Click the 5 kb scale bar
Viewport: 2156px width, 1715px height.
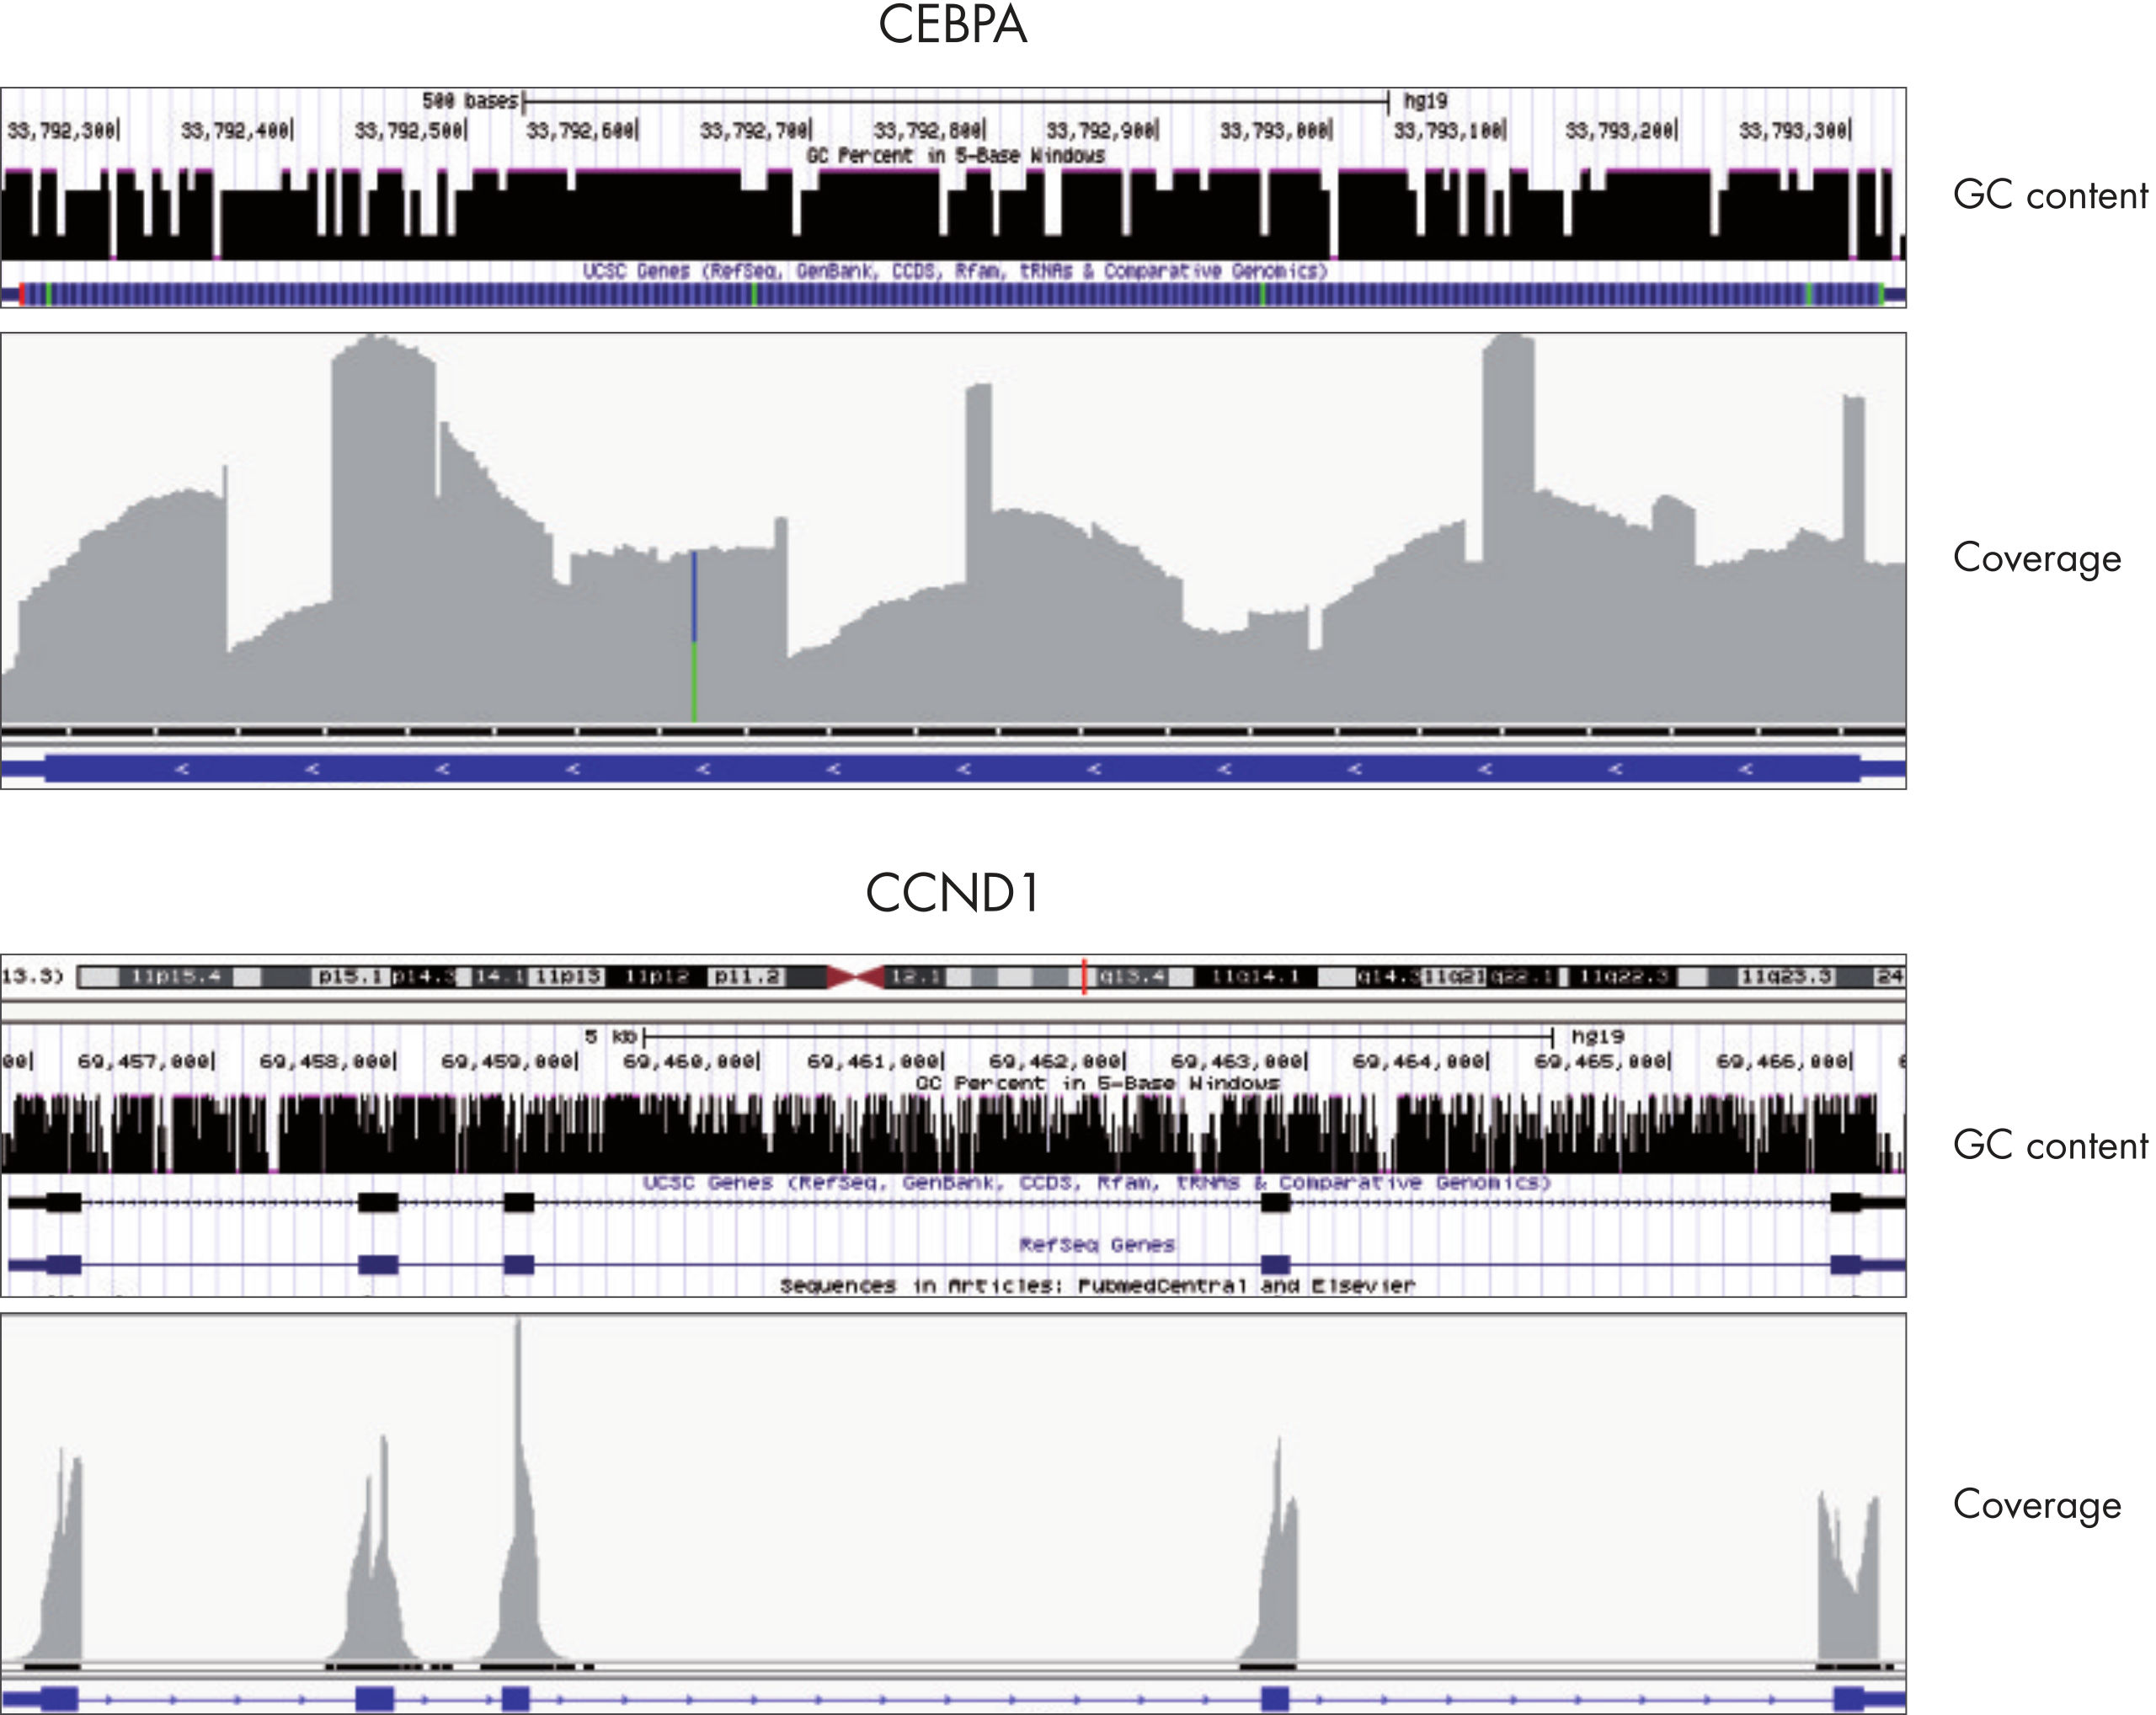click(1098, 1037)
